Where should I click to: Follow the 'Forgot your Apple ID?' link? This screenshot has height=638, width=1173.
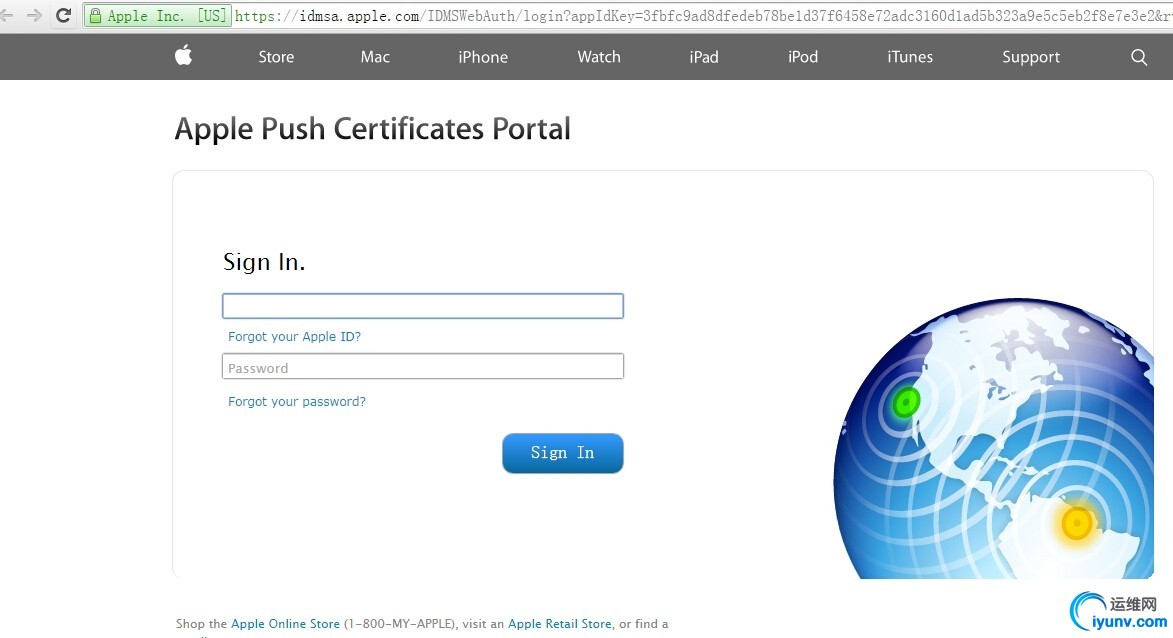pos(294,337)
